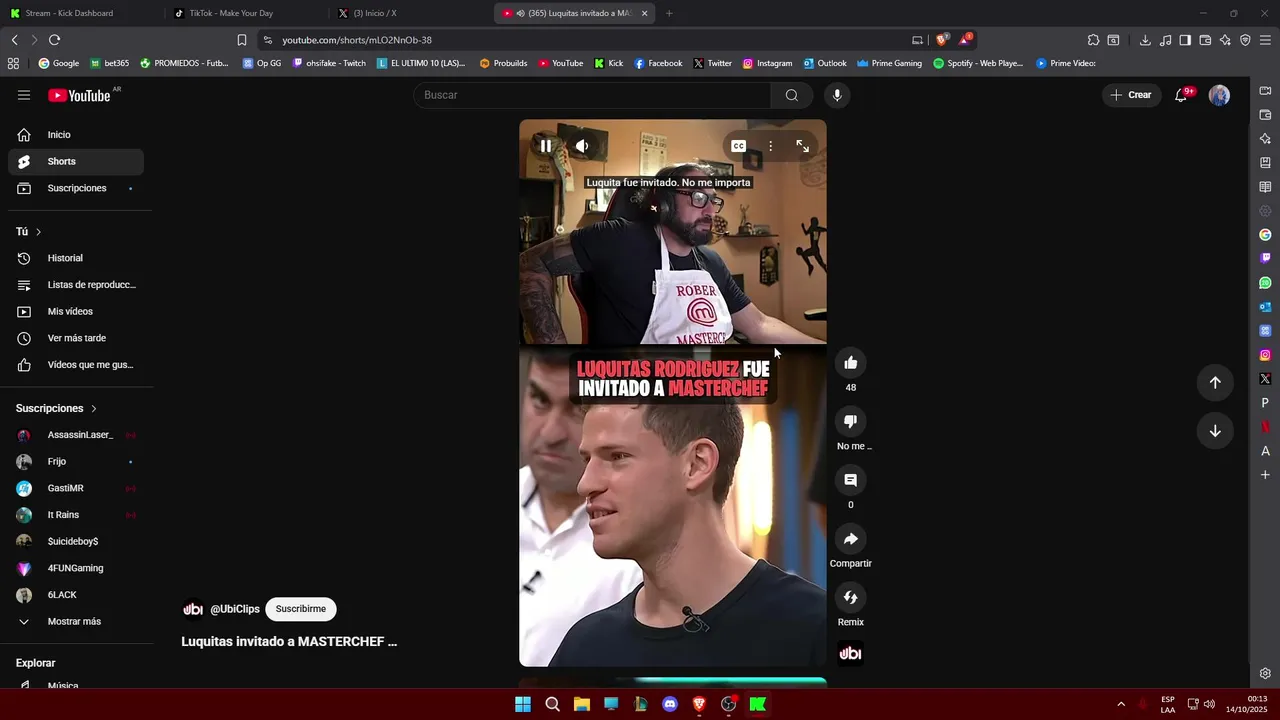The height and width of the screenshot is (720, 1280).
Task: Open the Crear create button
Action: (1130, 95)
